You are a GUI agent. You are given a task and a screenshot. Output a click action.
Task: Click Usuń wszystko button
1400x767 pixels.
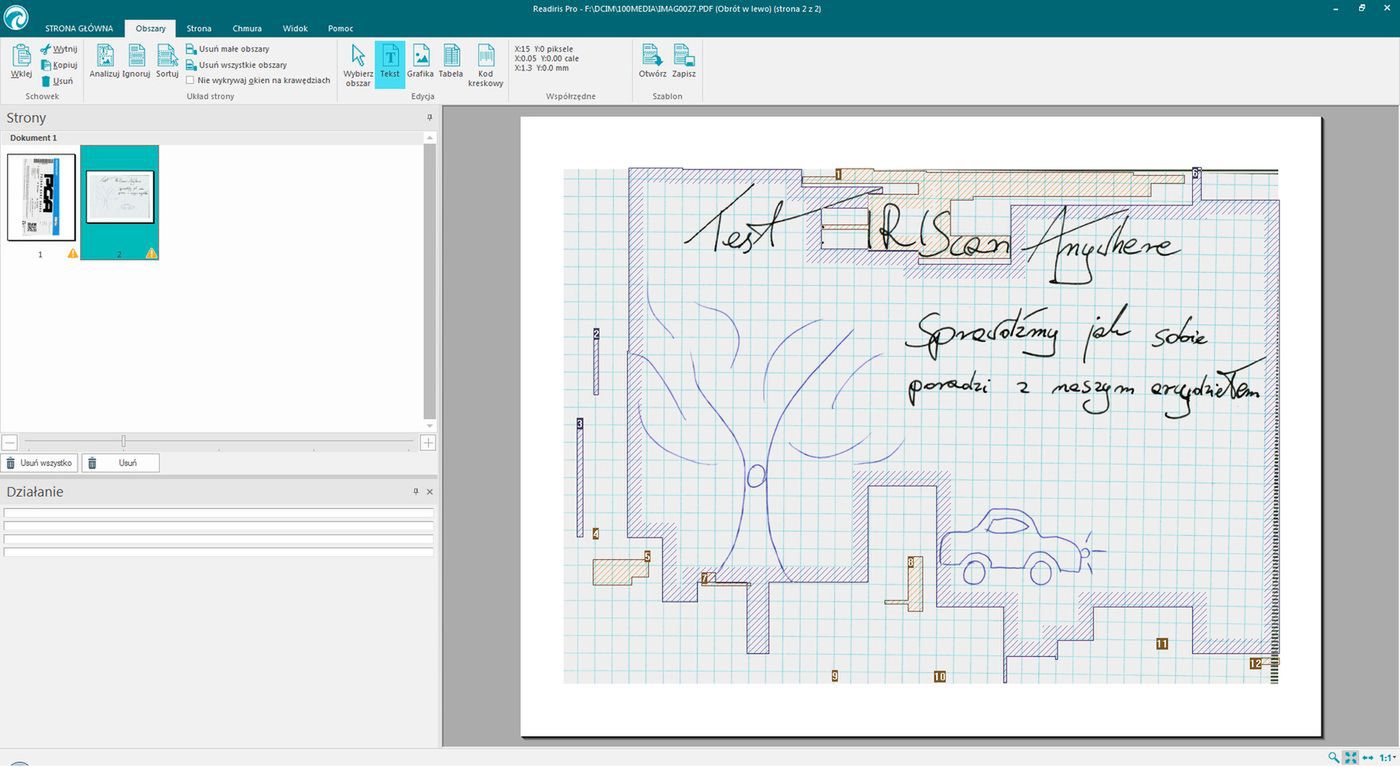click(40, 463)
